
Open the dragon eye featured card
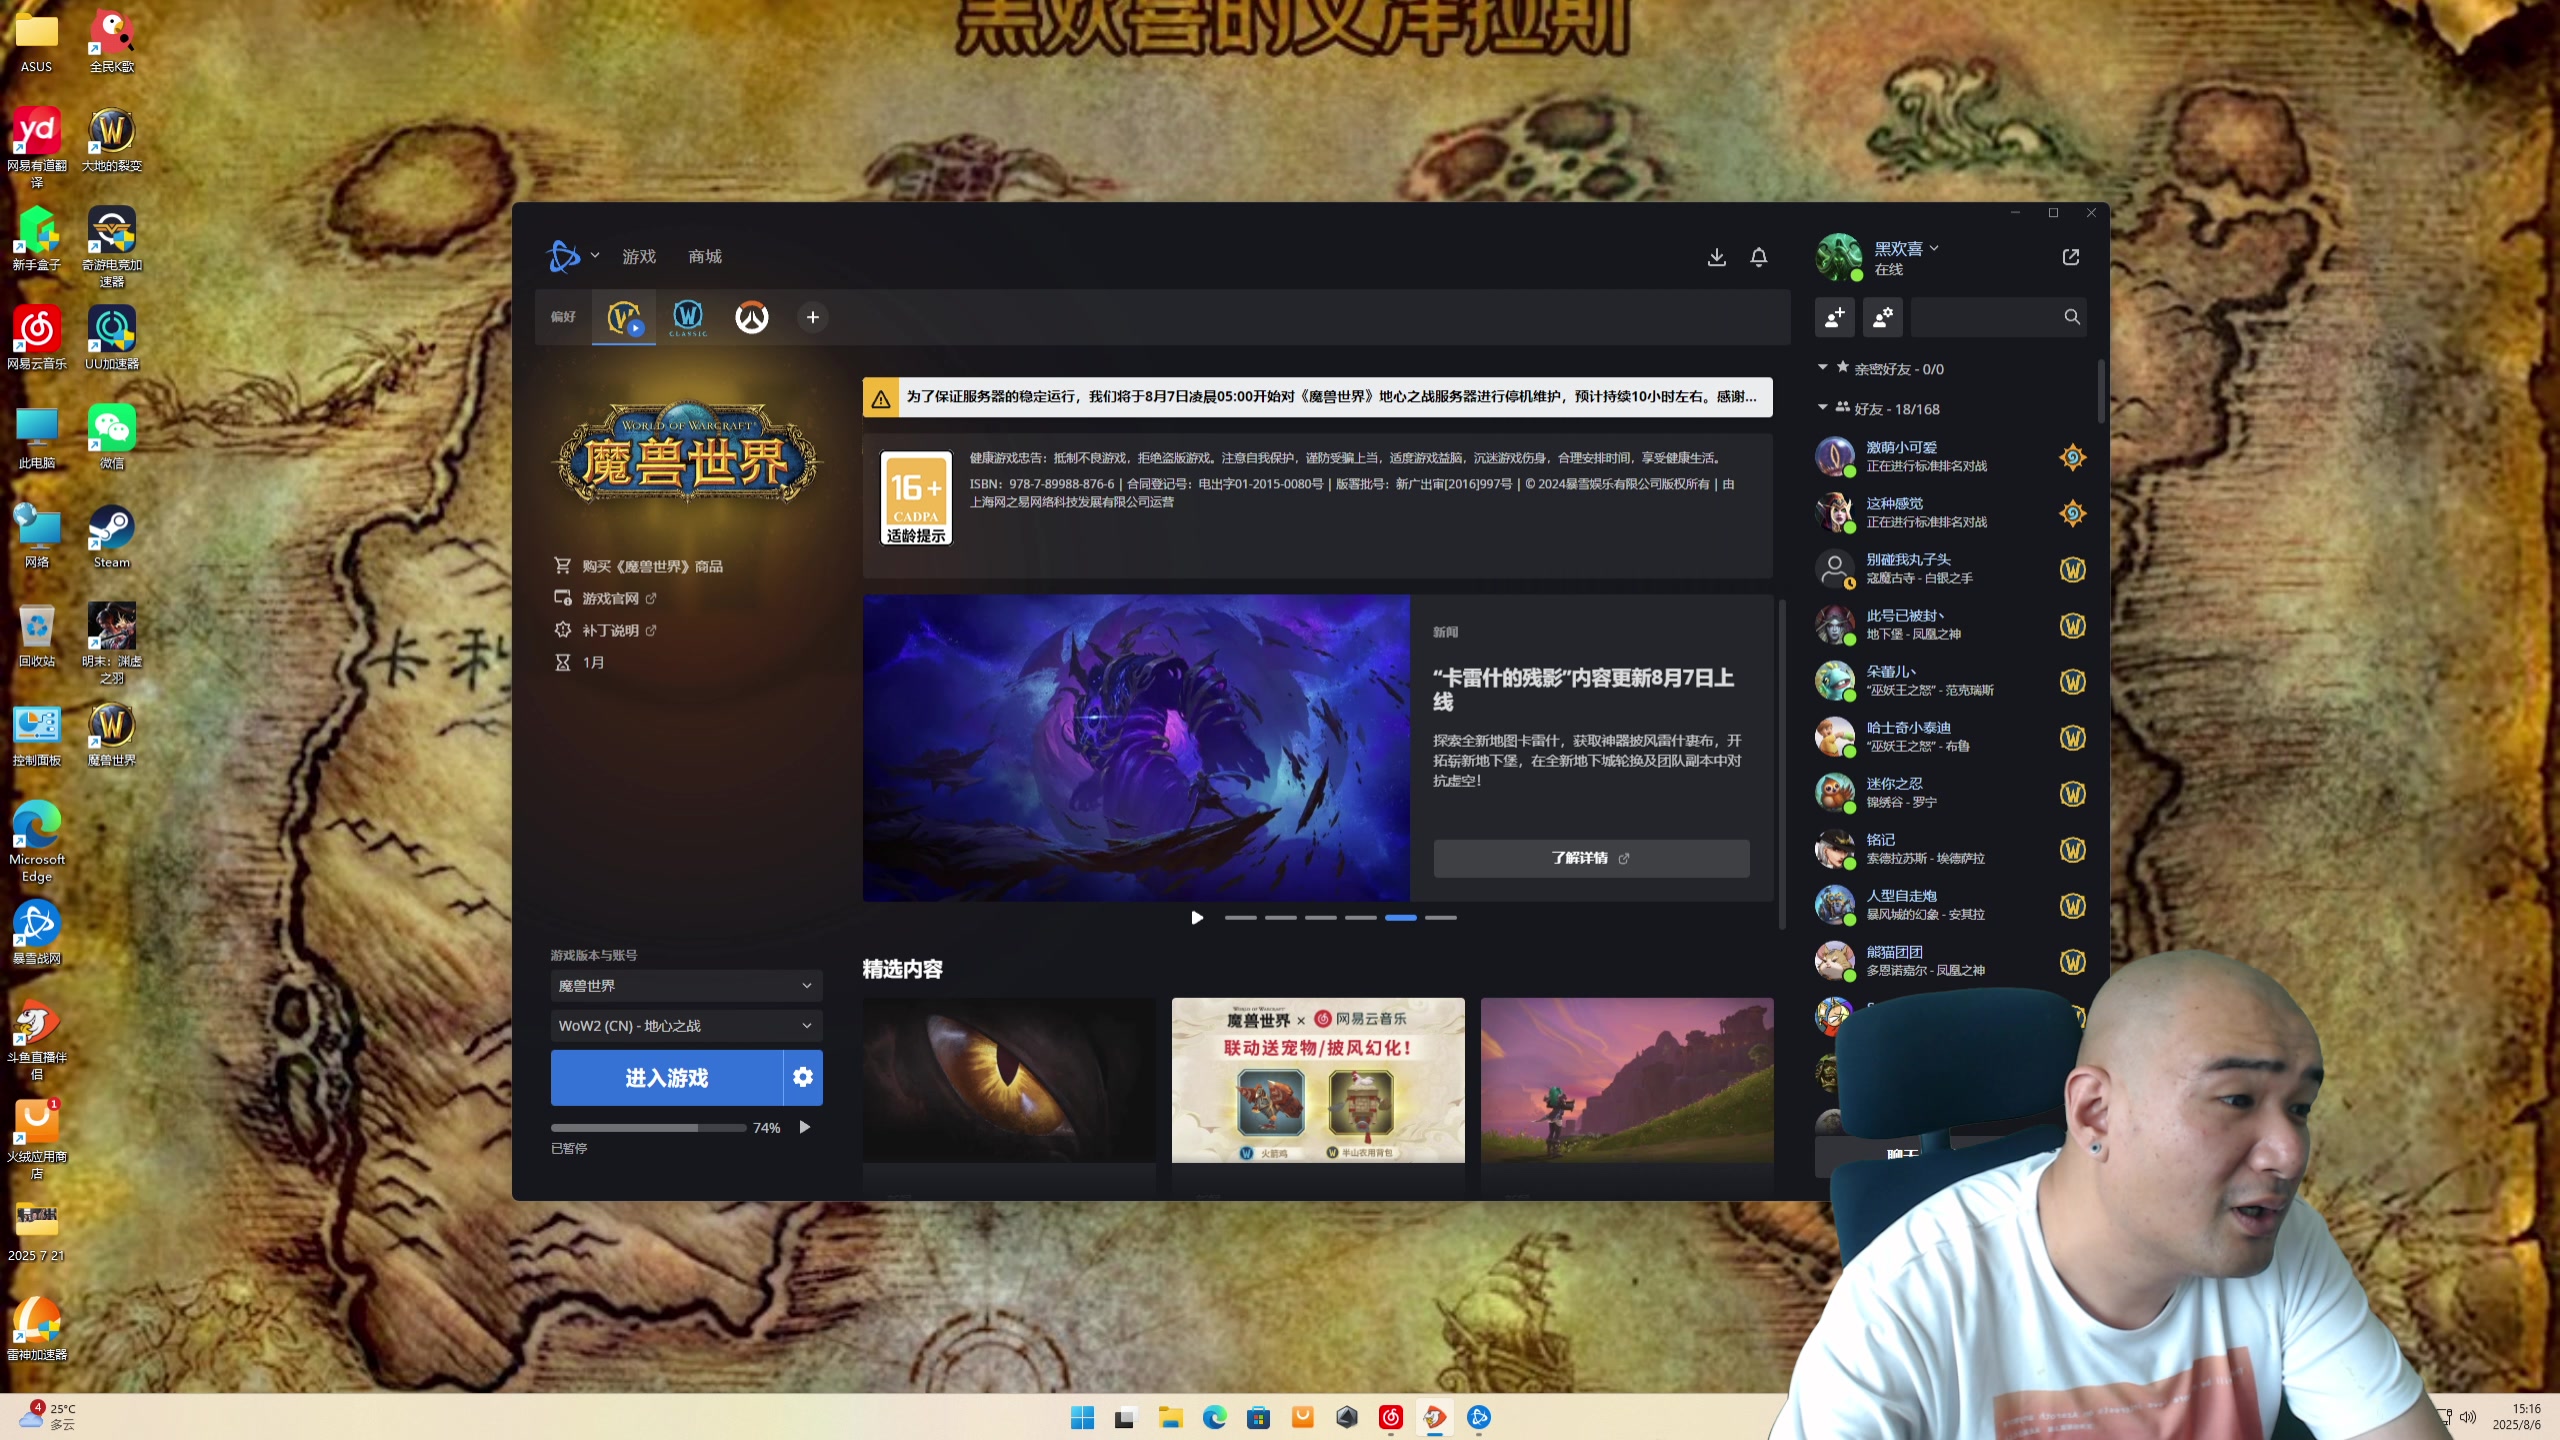point(1009,1080)
